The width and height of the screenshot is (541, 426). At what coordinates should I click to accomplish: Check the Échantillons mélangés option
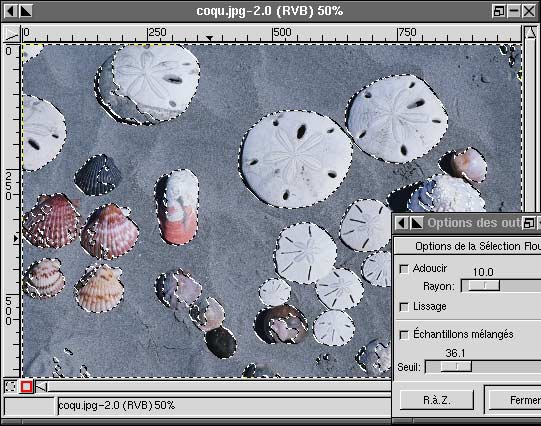[x=404, y=335]
